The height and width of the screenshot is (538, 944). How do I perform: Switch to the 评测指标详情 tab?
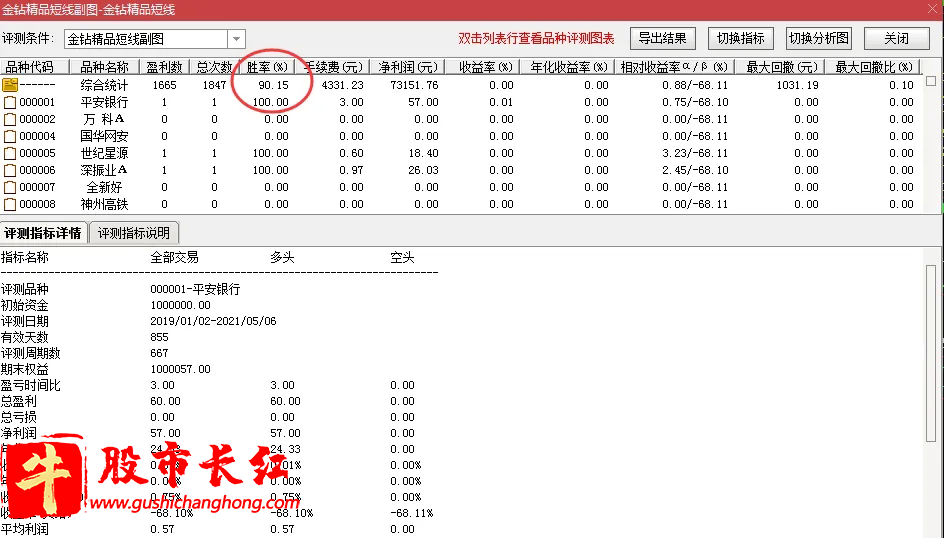43,233
